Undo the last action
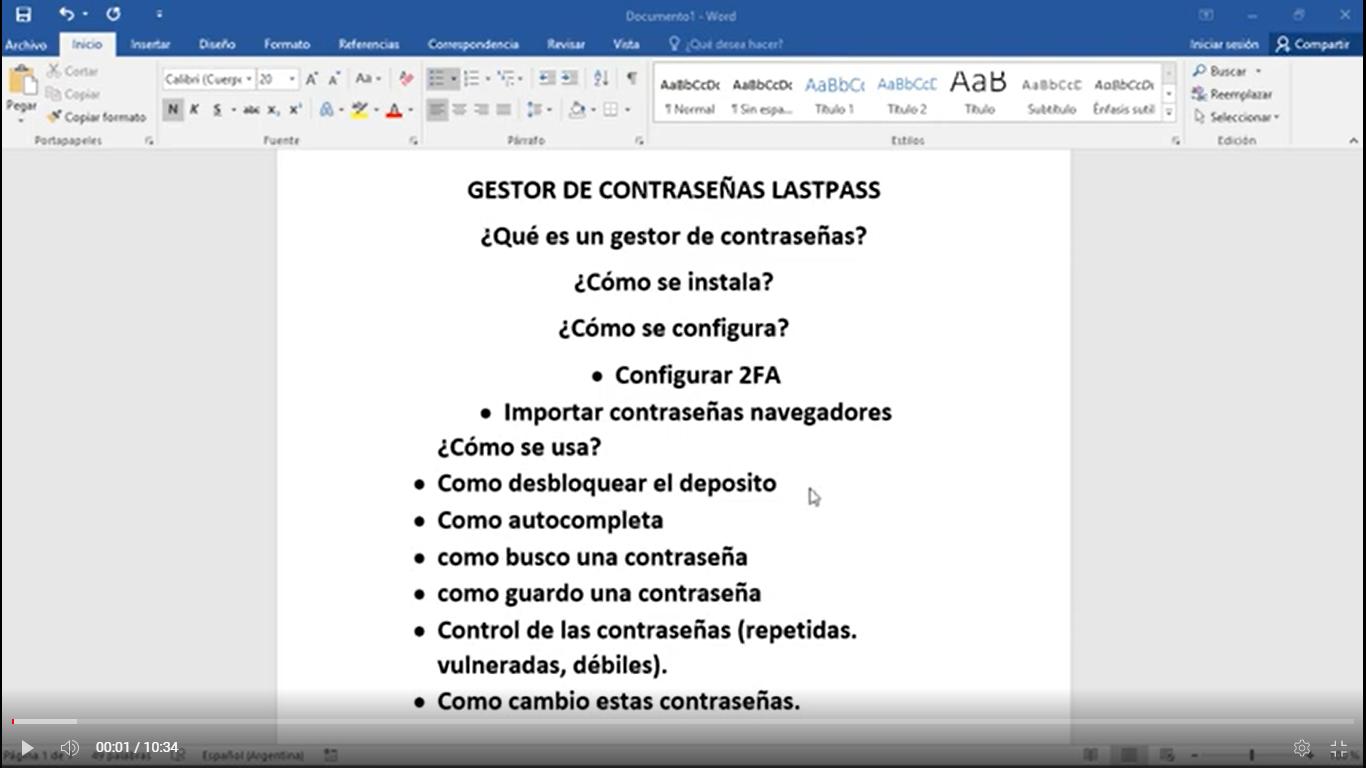The image size is (1366, 768). (66, 14)
